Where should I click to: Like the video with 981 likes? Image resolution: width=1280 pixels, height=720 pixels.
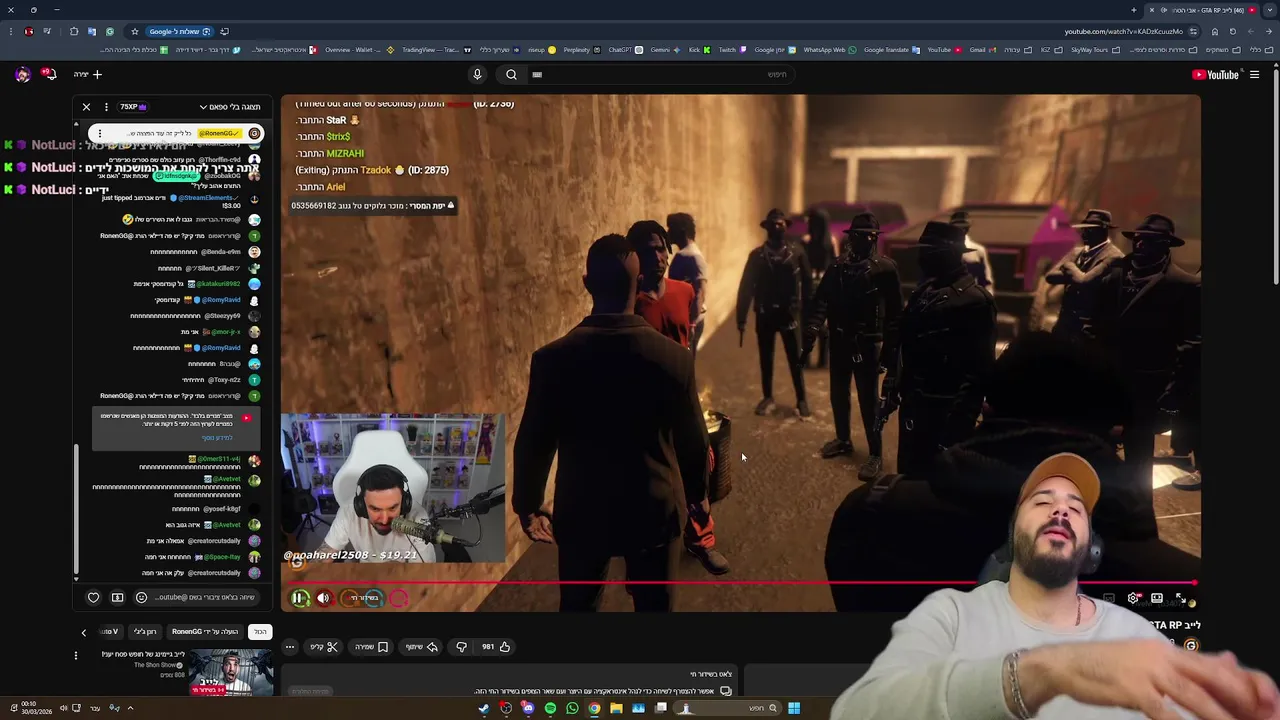[496, 647]
